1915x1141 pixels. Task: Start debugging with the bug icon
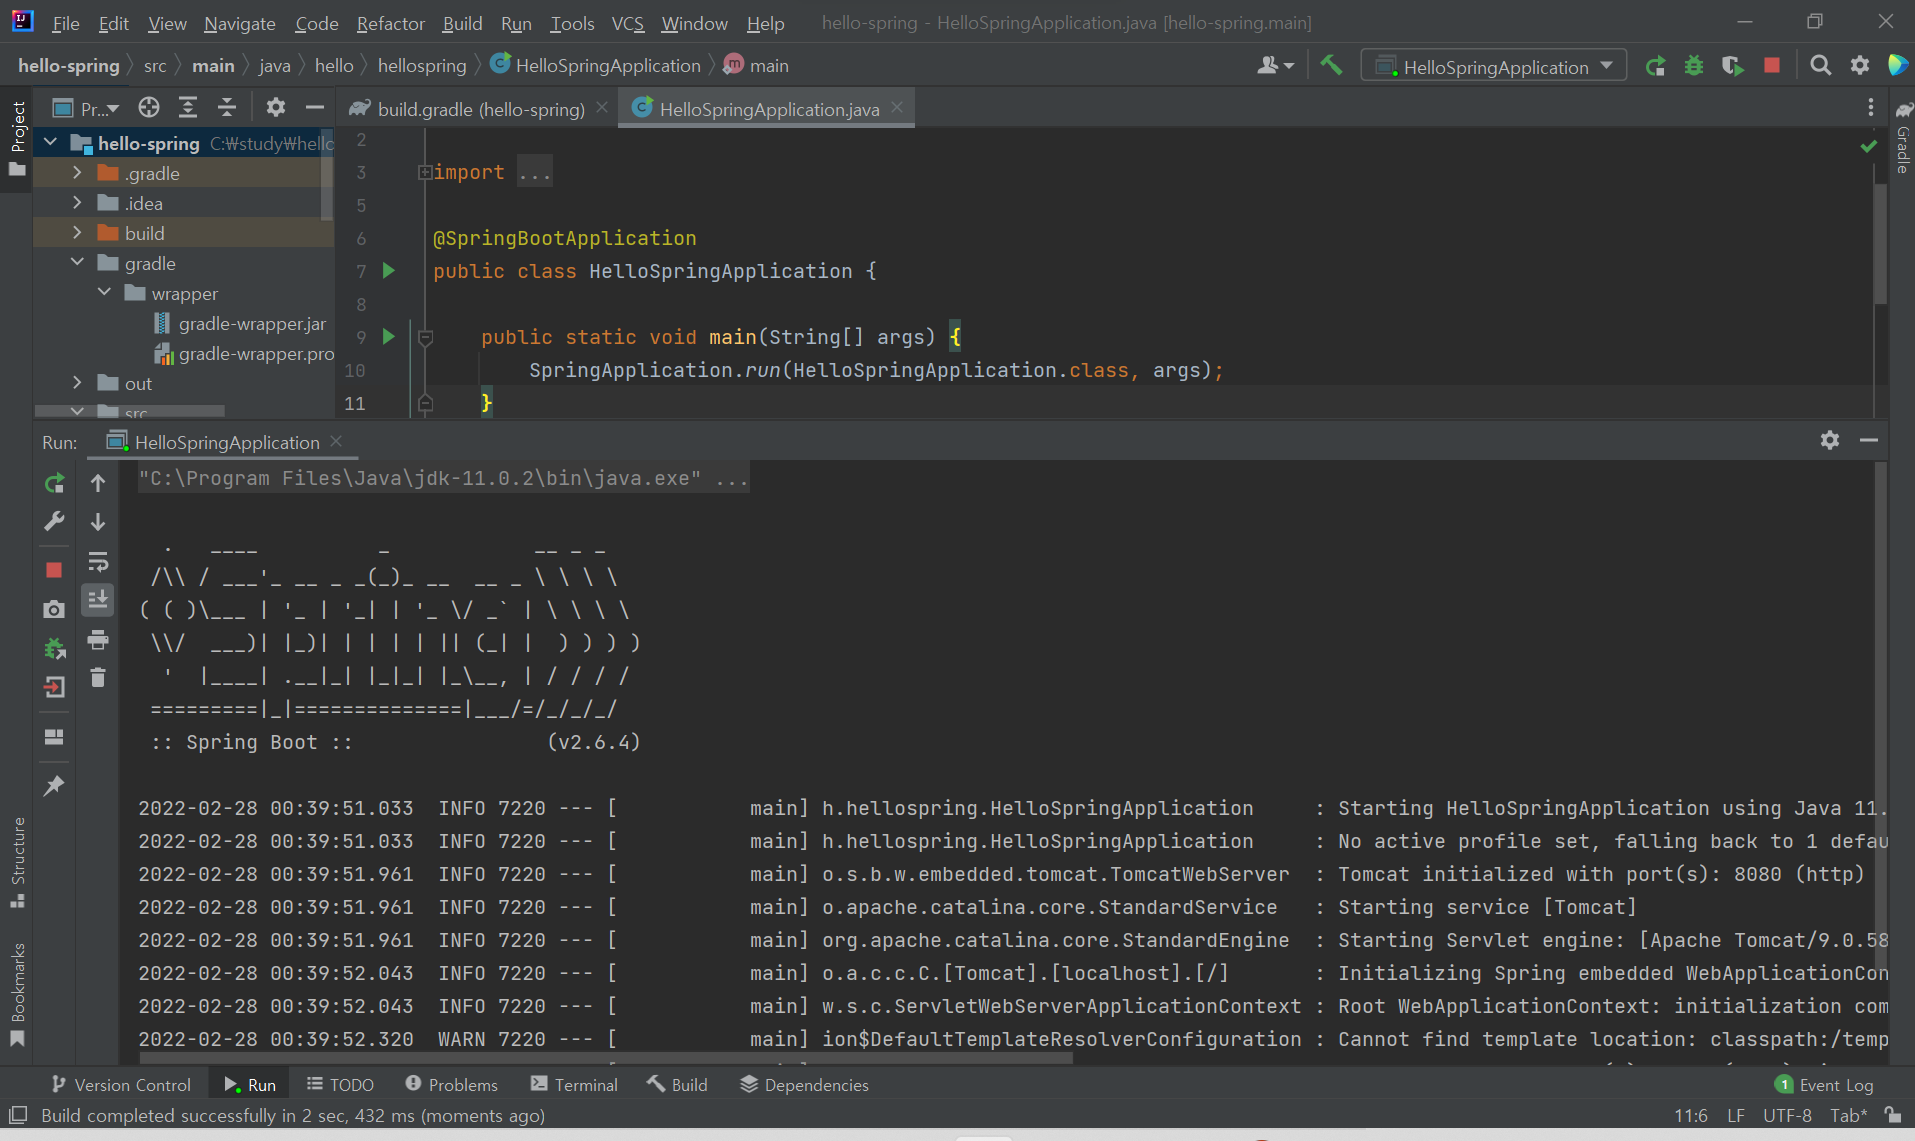[1694, 66]
